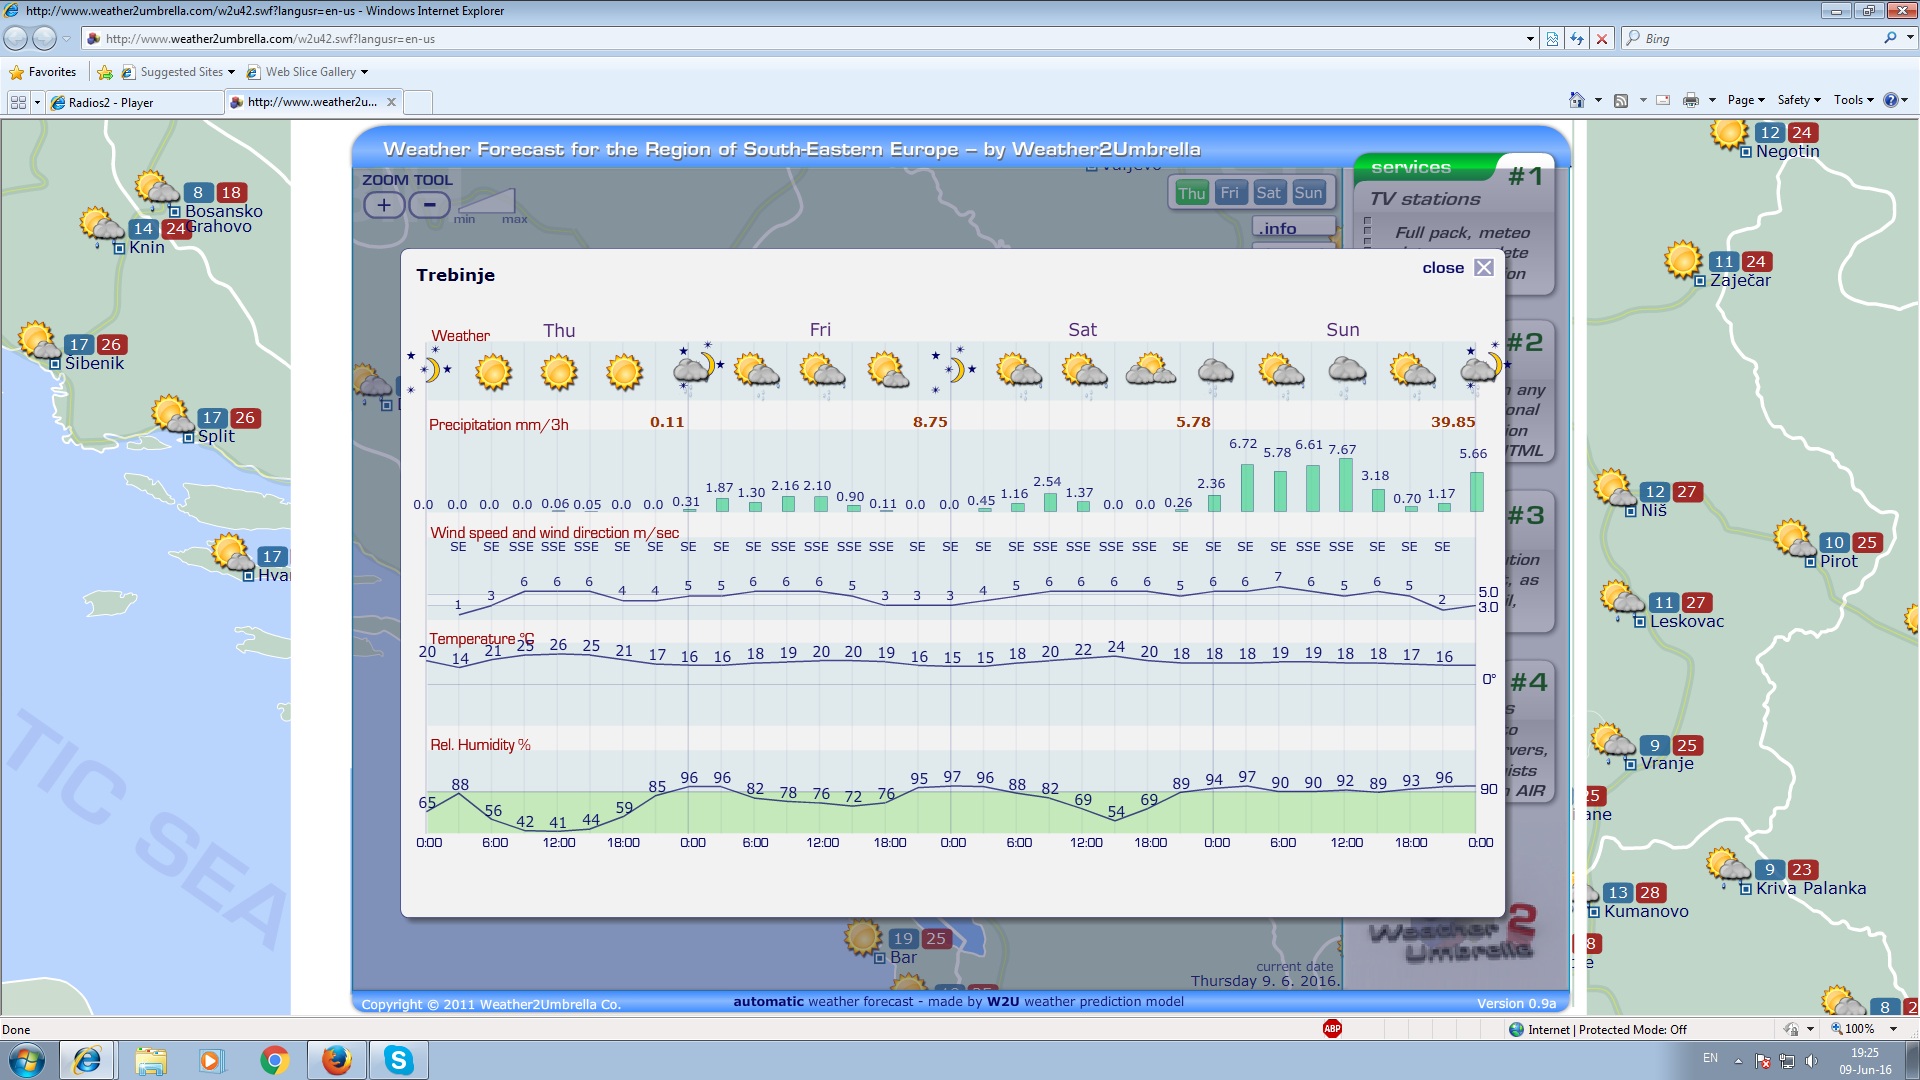Image resolution: width=1920 pixels, height=1080 pixels.
Task: Click the Negotin city marker
Action: pyautogui.click(x=1746, y=152)
